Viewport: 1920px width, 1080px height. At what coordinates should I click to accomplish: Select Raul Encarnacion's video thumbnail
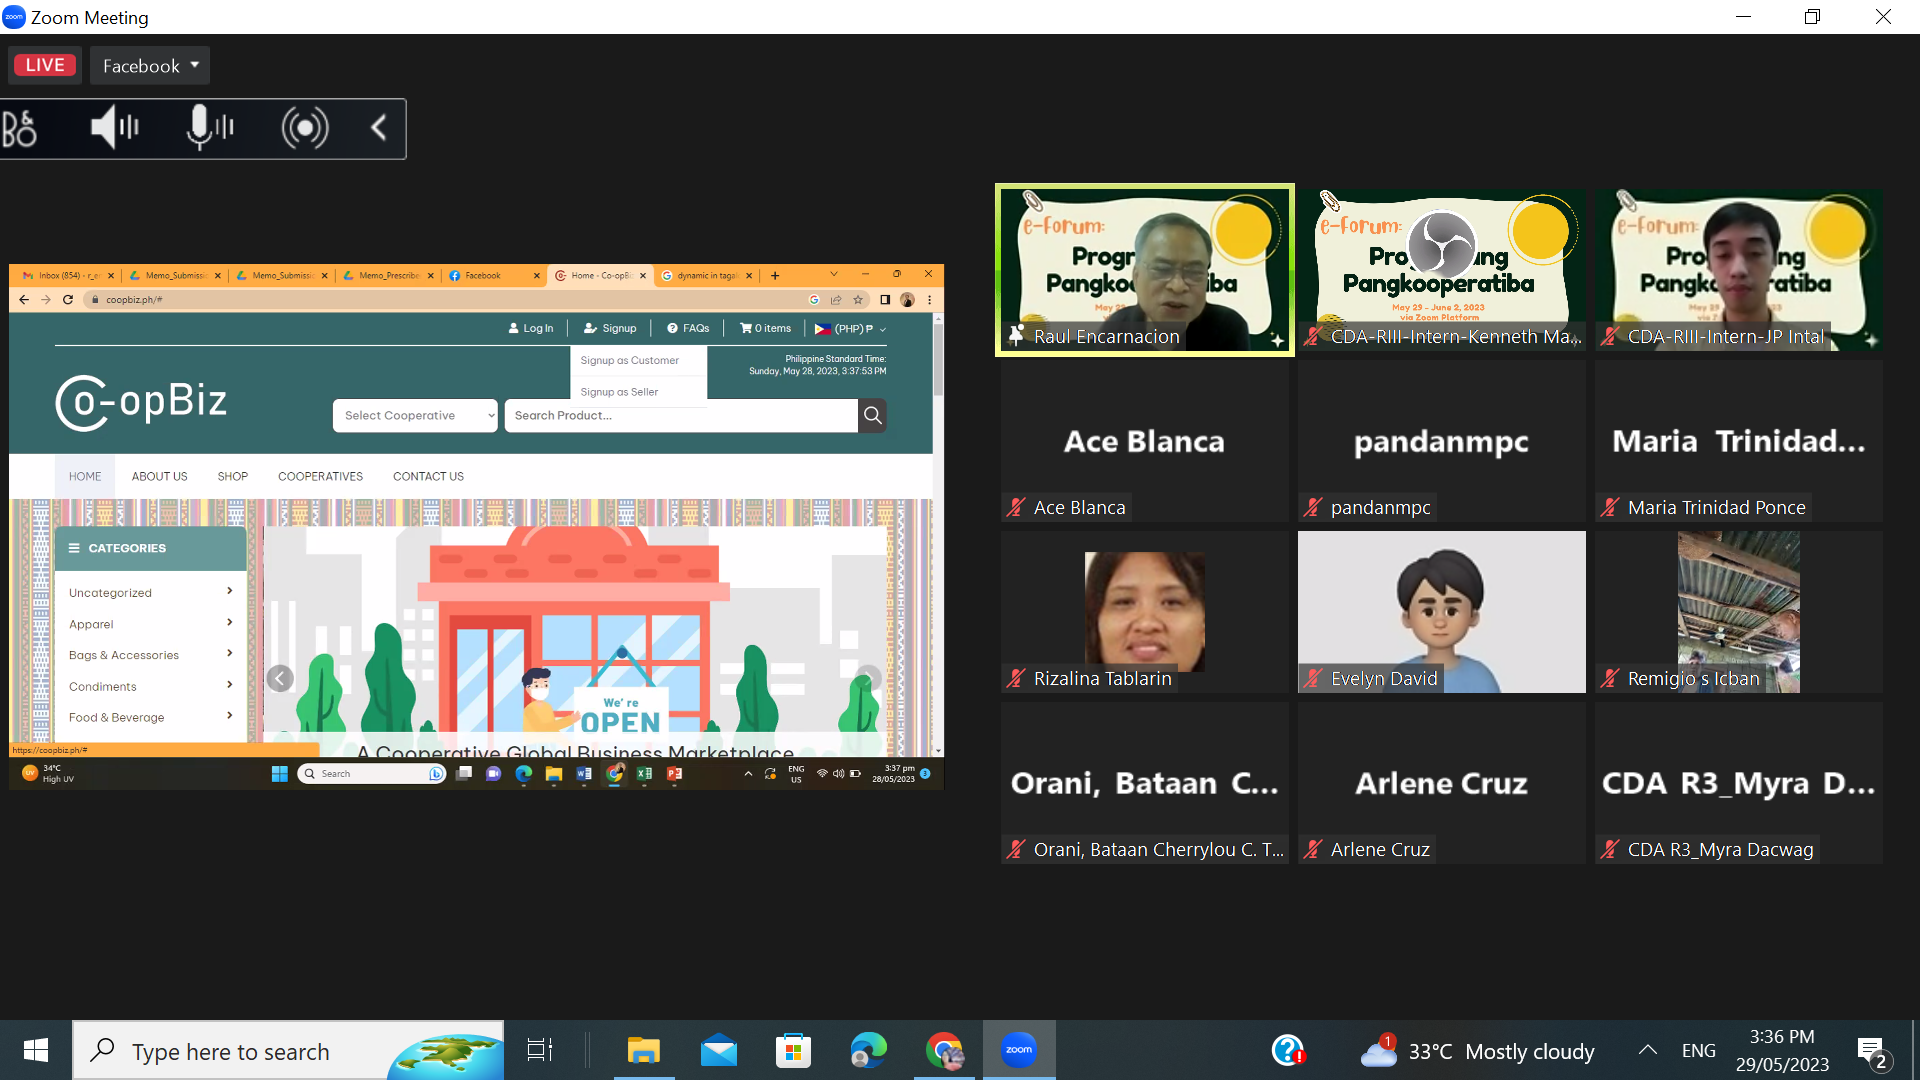tap(1144, 270)
